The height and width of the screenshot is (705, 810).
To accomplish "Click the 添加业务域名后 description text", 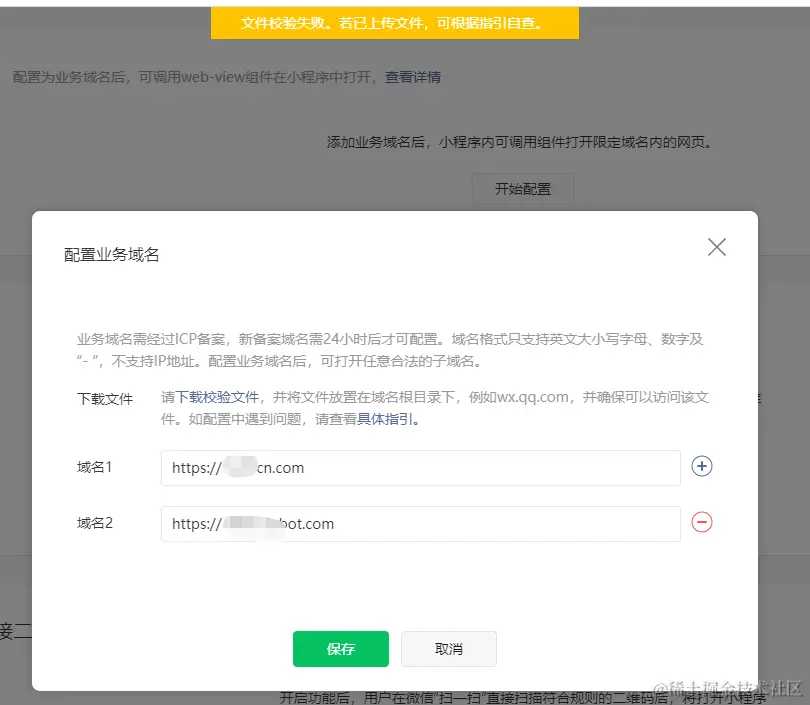I will point(520,142).
